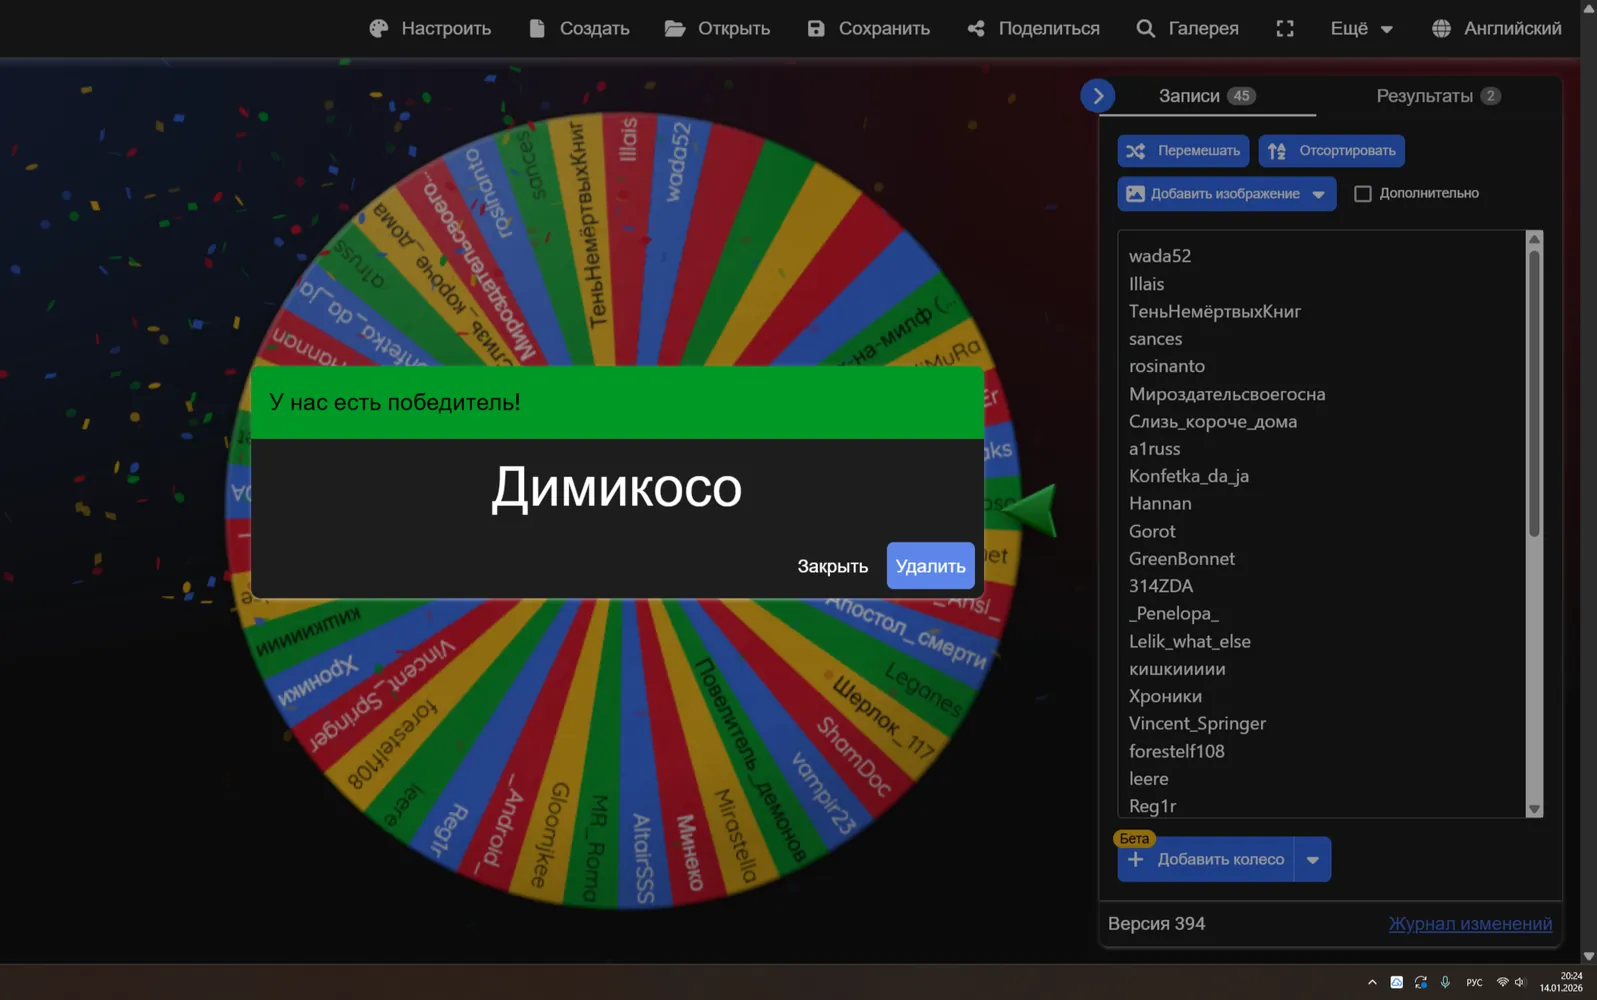The width and height of the screenshot is (1597, 1000).
Task: Click entry ТеньНемёртвыхКниг in the list
Action: tap(1215, 311)
